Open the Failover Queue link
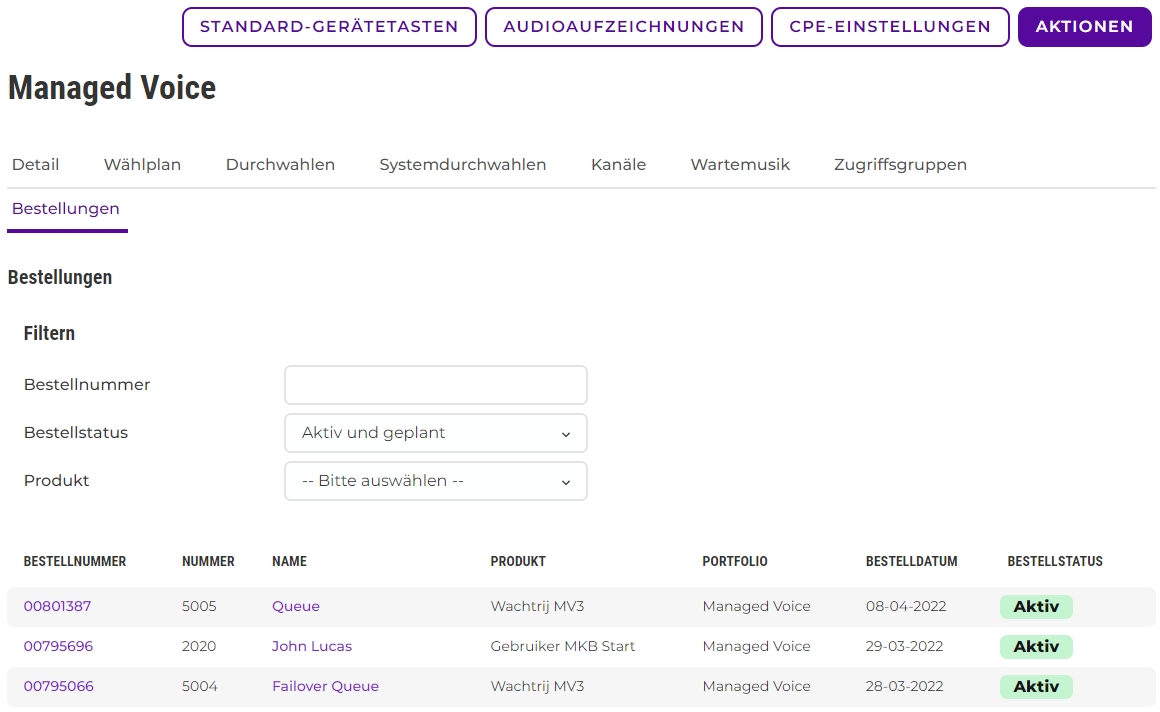This screenshot has height=712, width=1160. [x=325, y=686]
